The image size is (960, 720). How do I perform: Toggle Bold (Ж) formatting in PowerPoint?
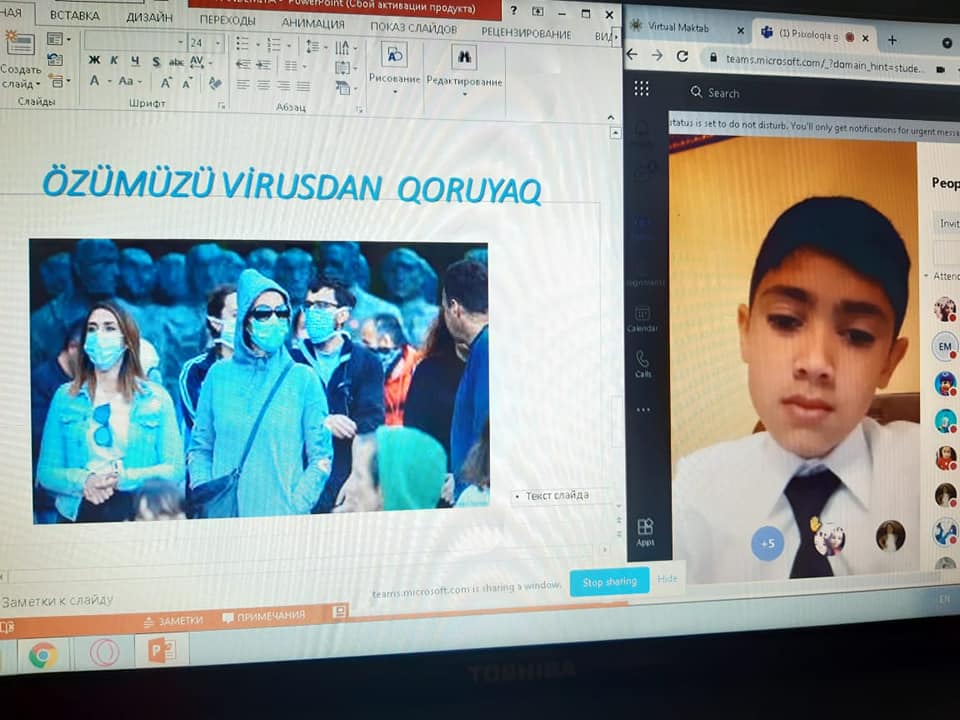(x=94, y=60)
